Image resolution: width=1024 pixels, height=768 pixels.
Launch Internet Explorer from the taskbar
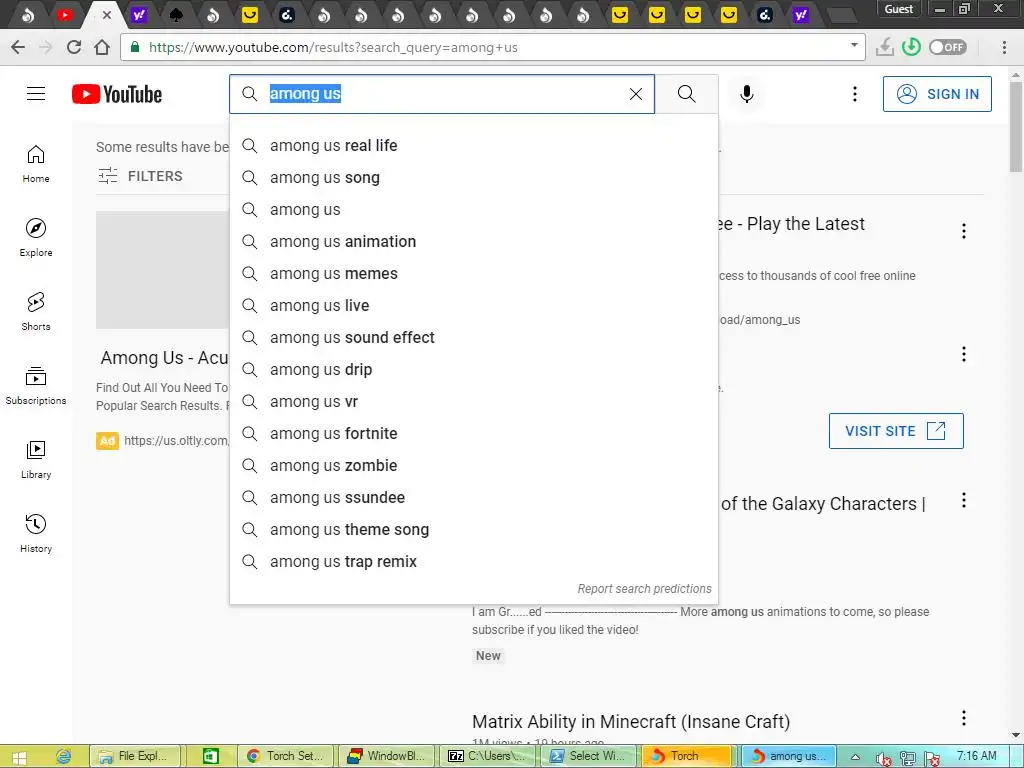(x=63, y=757)
